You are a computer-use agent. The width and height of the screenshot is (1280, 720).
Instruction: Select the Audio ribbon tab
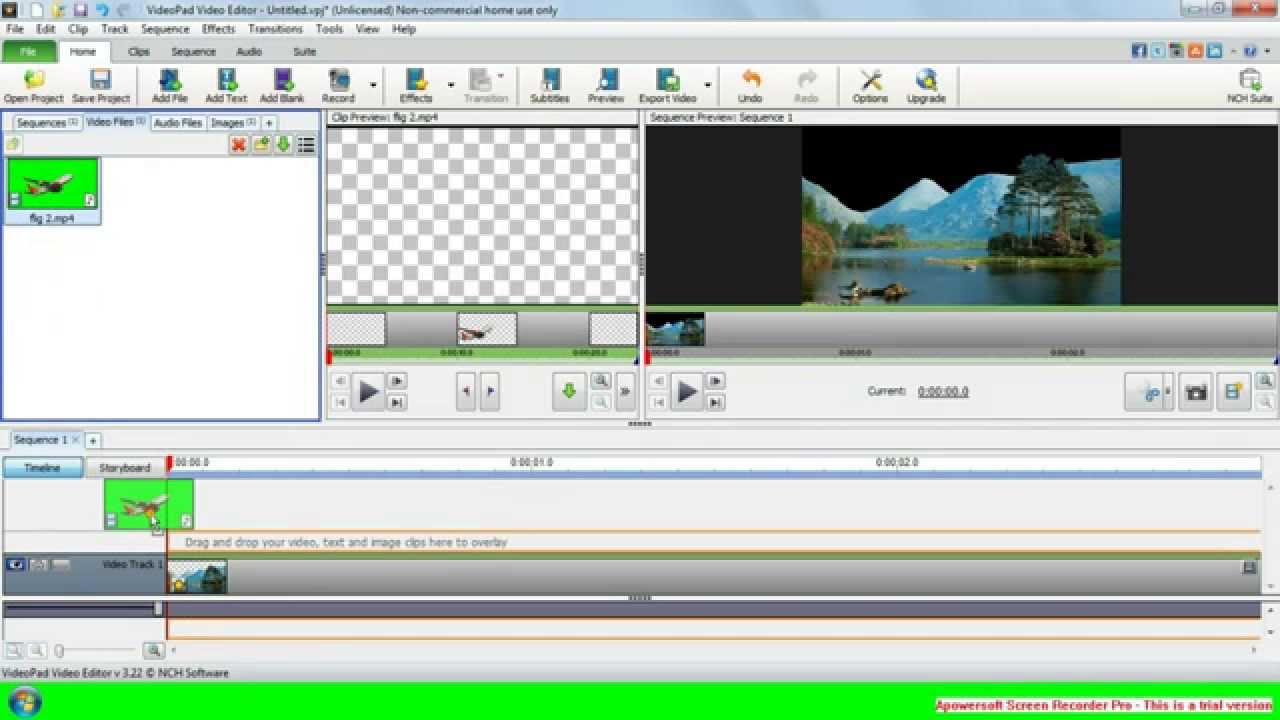coord(249,51)
